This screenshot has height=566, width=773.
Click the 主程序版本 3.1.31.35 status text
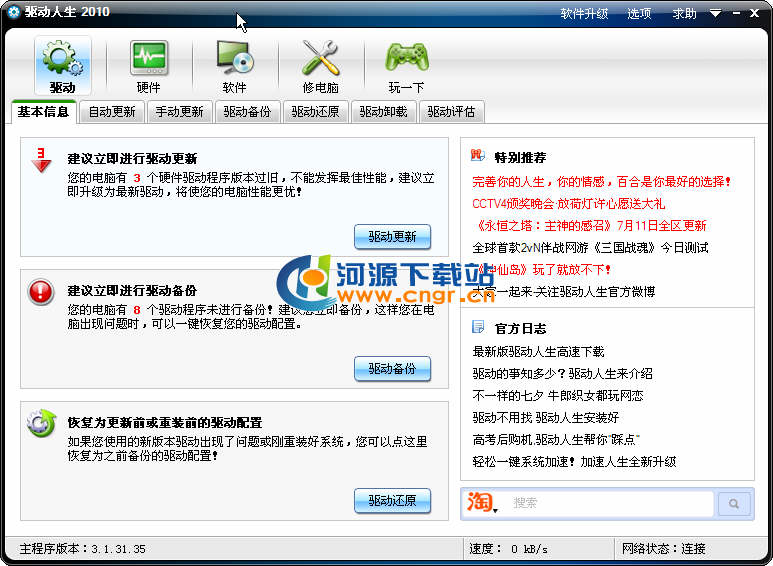83,549
